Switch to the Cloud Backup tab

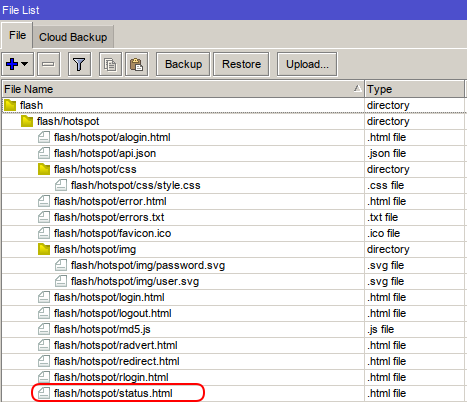[x=73, y=37]
